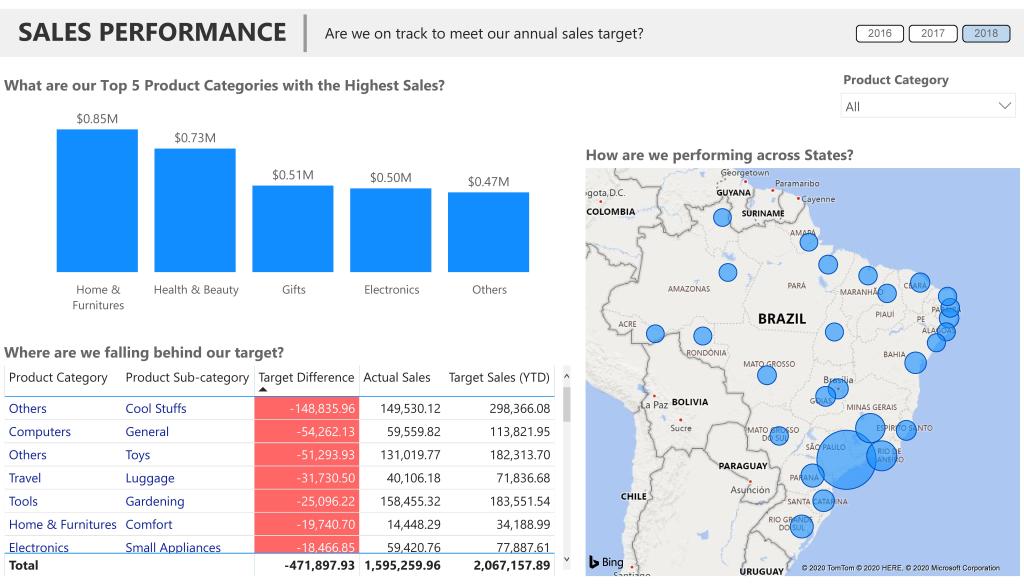Select the Acre map bubble
The height and width of the screenshot is (584, 1024).
pyautogui.click(x=655, y=334)
